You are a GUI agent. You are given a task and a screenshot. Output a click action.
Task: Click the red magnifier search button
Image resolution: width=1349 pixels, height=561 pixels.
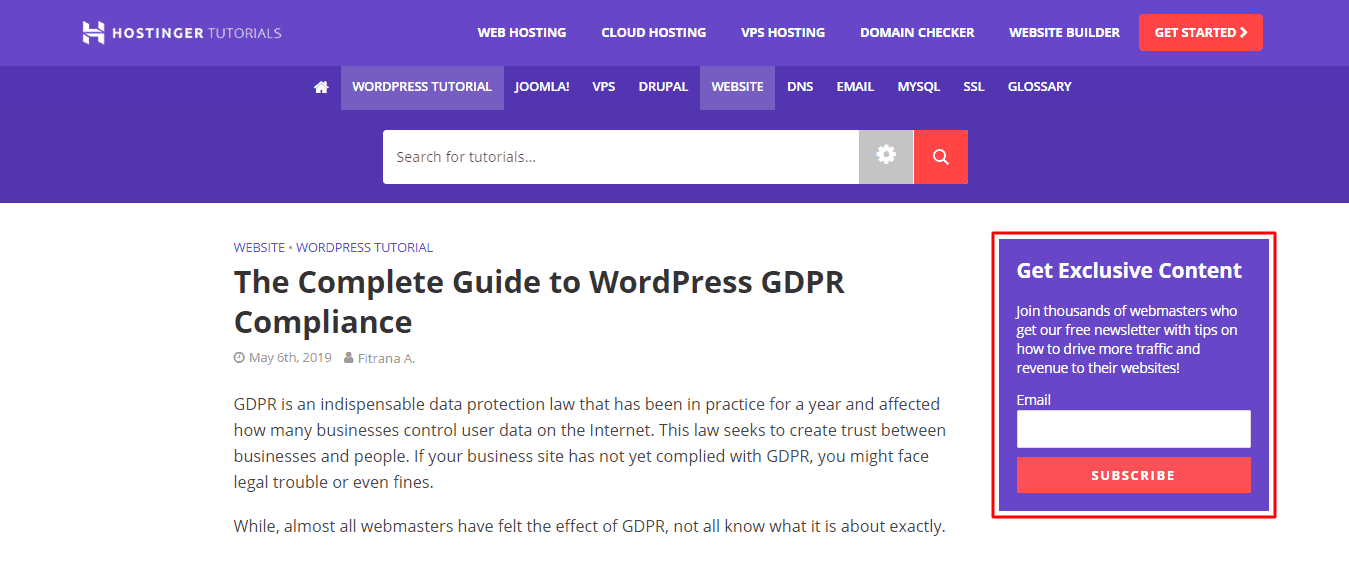click(940, 156)
